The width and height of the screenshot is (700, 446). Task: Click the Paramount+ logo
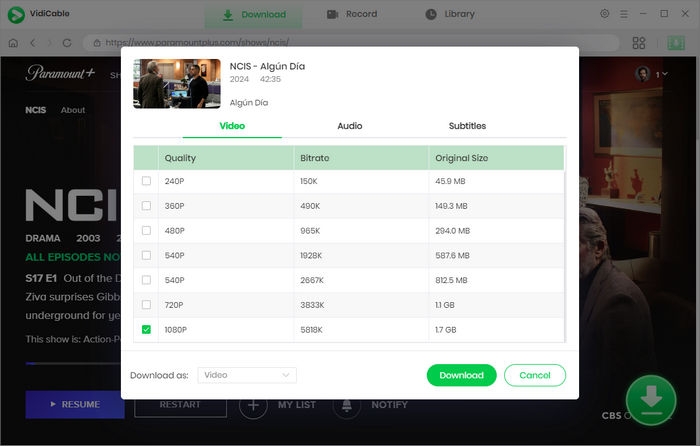tap(60, 73)
